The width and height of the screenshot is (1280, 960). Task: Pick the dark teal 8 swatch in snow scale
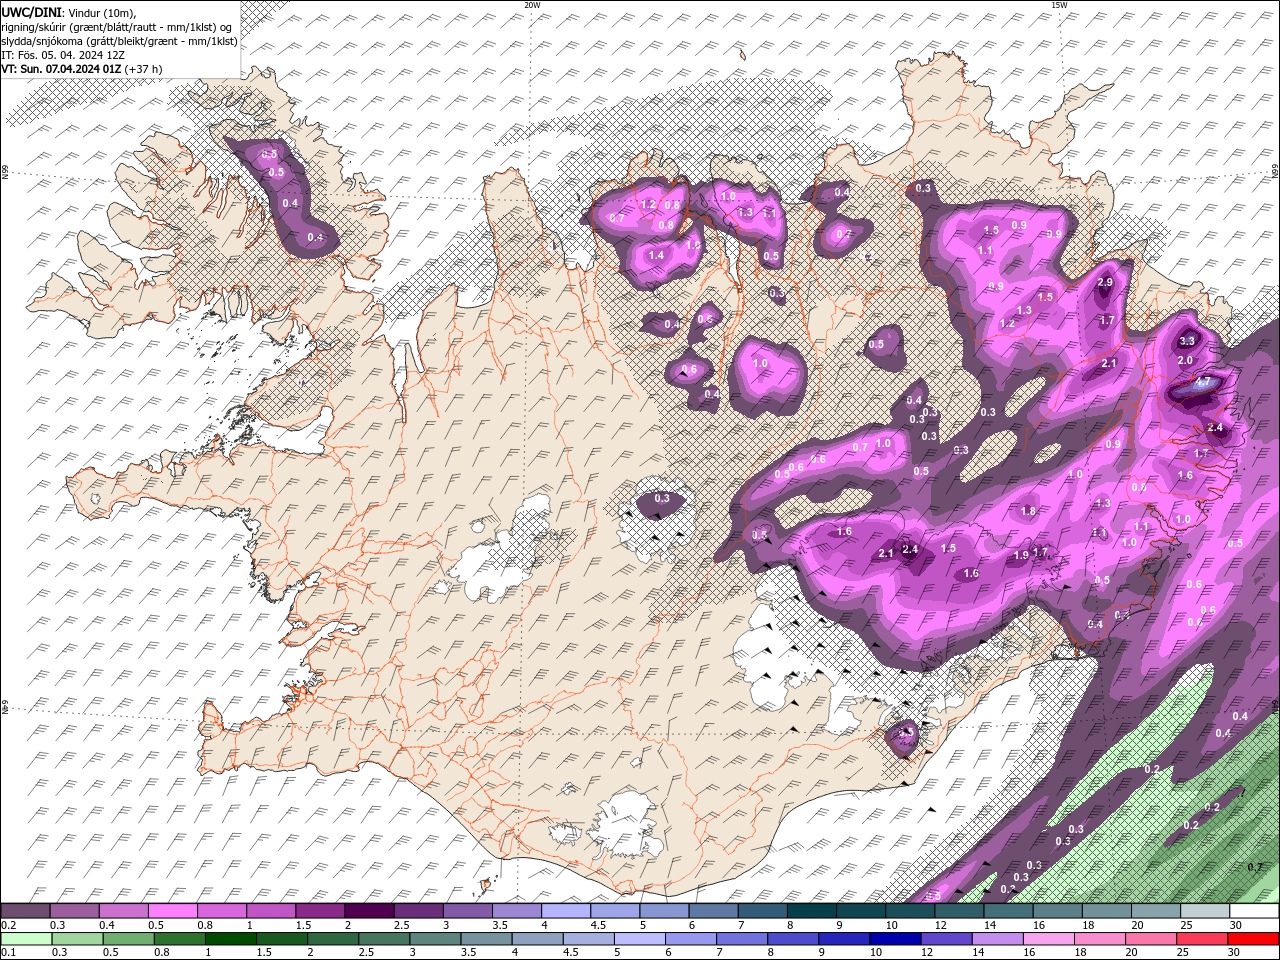(812, 911)
